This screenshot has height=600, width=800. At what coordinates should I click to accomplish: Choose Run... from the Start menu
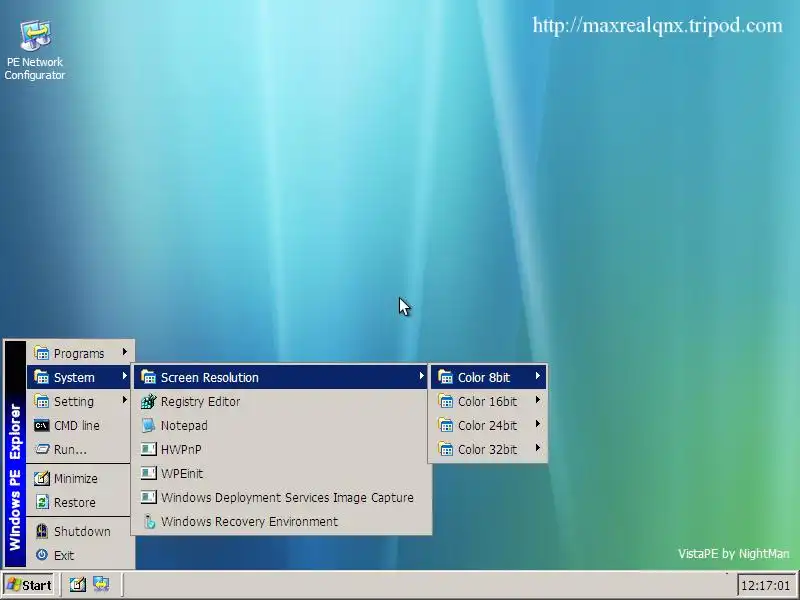(80, 449)
